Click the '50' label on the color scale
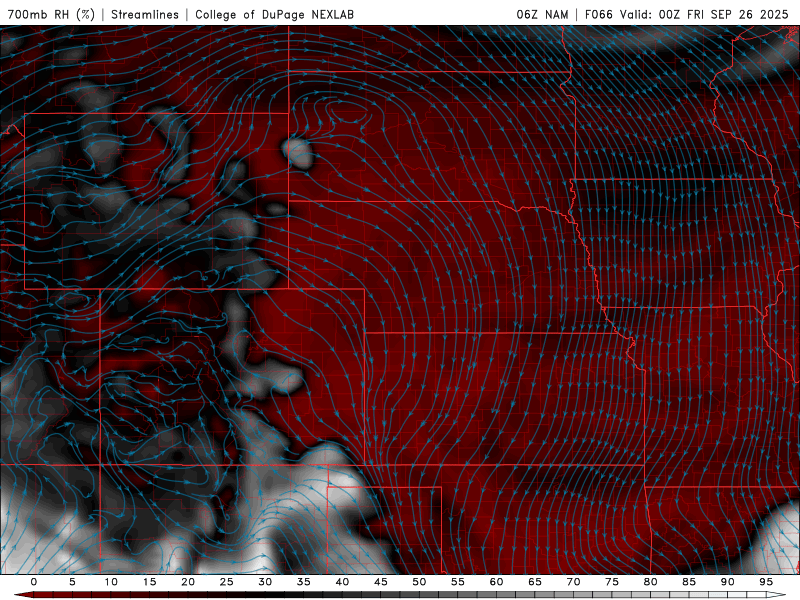 (x=419, y=582)
